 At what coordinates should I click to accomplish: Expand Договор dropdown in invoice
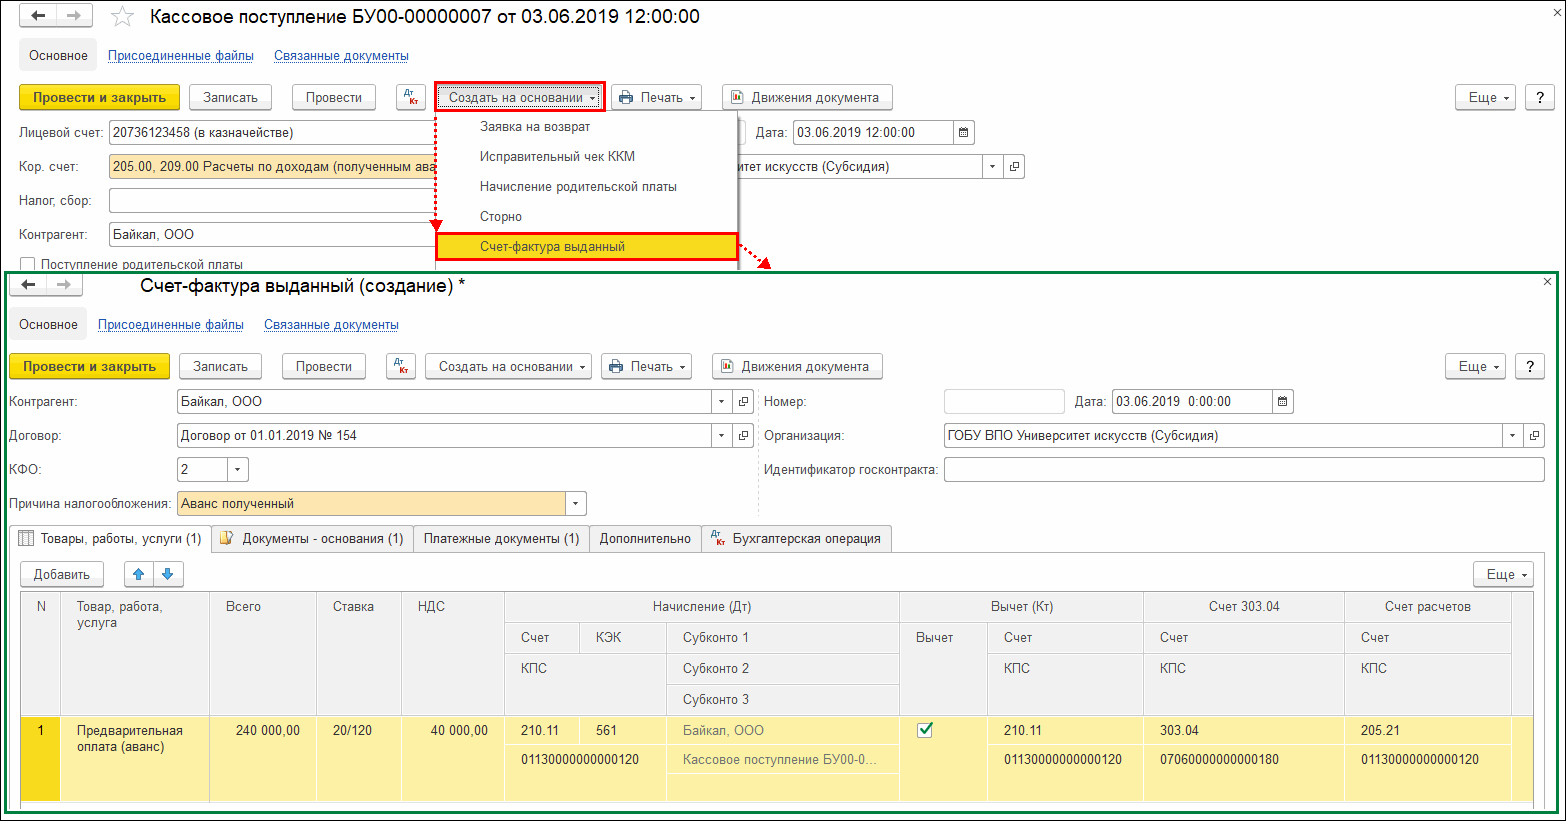click(x=721, y=435)
